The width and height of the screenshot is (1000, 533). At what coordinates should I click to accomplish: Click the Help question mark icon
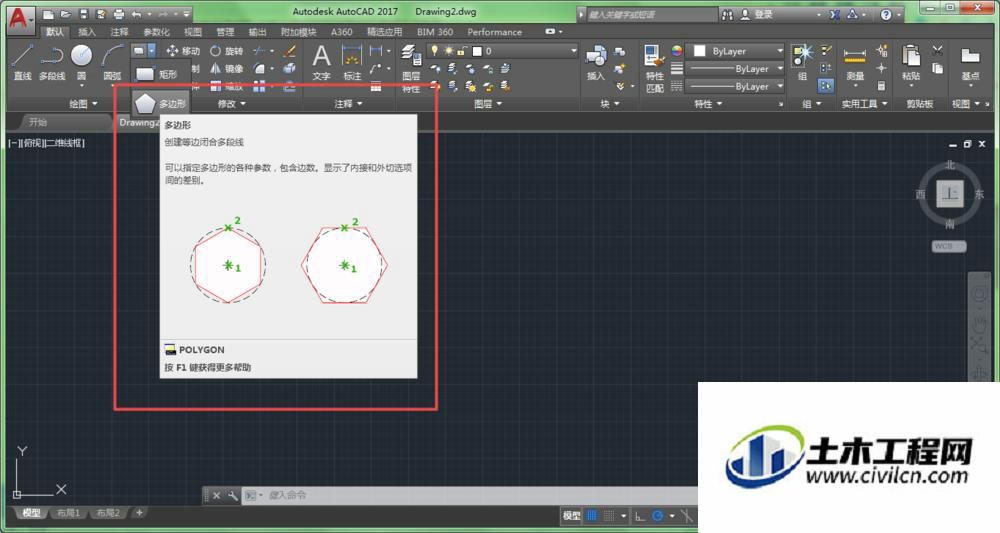point(886,14)
